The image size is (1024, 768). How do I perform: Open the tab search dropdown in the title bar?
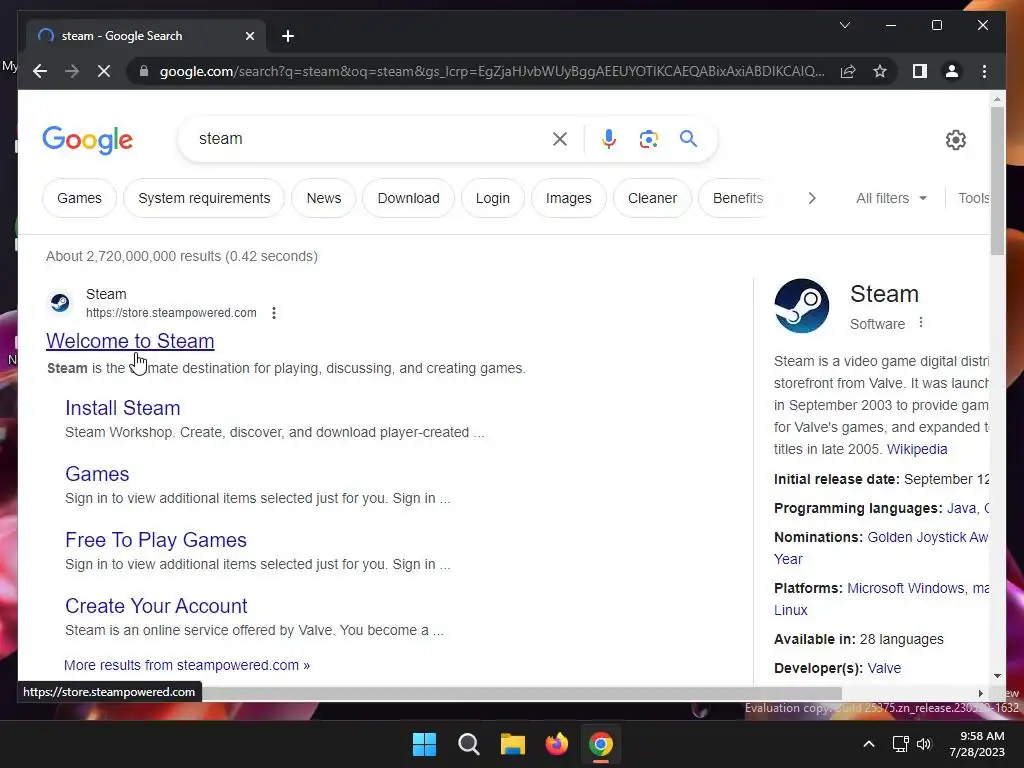tap(844, 25)
